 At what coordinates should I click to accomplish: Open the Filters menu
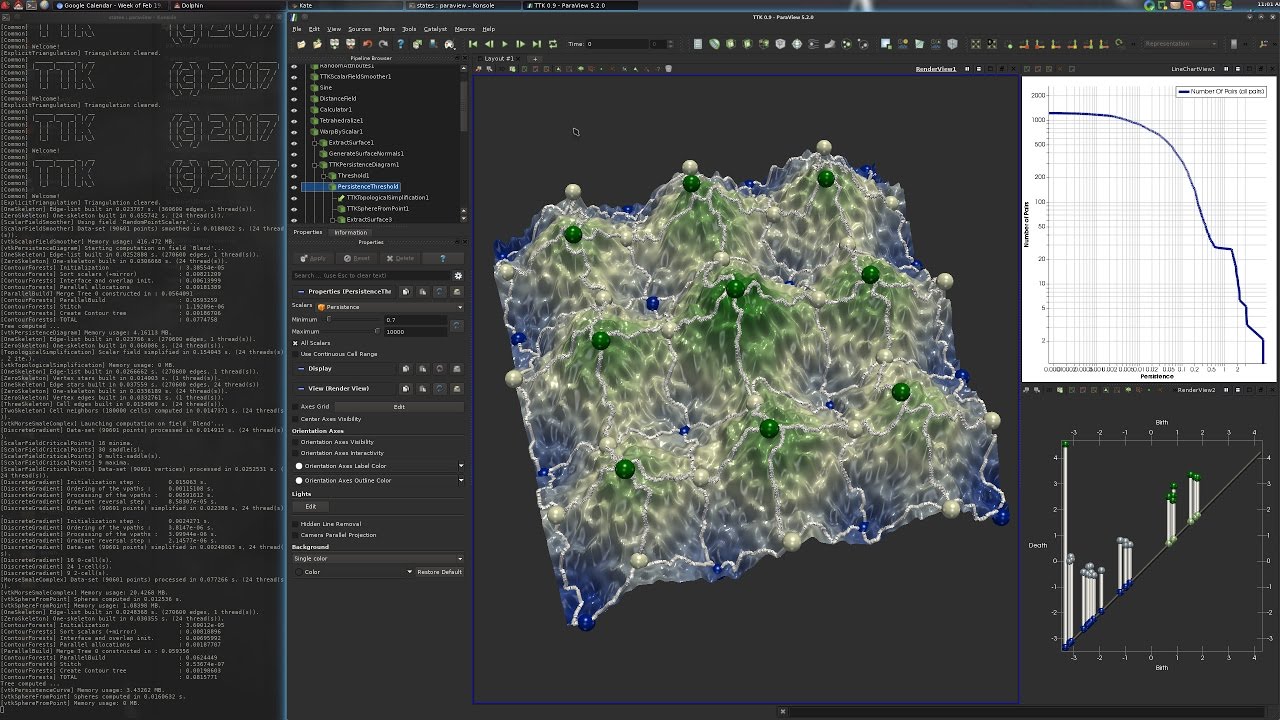pyautogui.click(x=386, y=29)
